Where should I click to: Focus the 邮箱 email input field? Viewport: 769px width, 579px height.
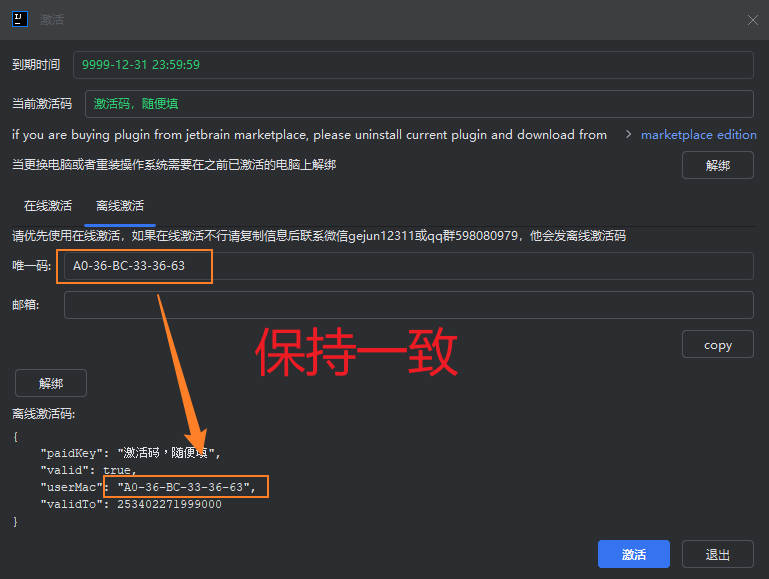[x=408, y=305]
